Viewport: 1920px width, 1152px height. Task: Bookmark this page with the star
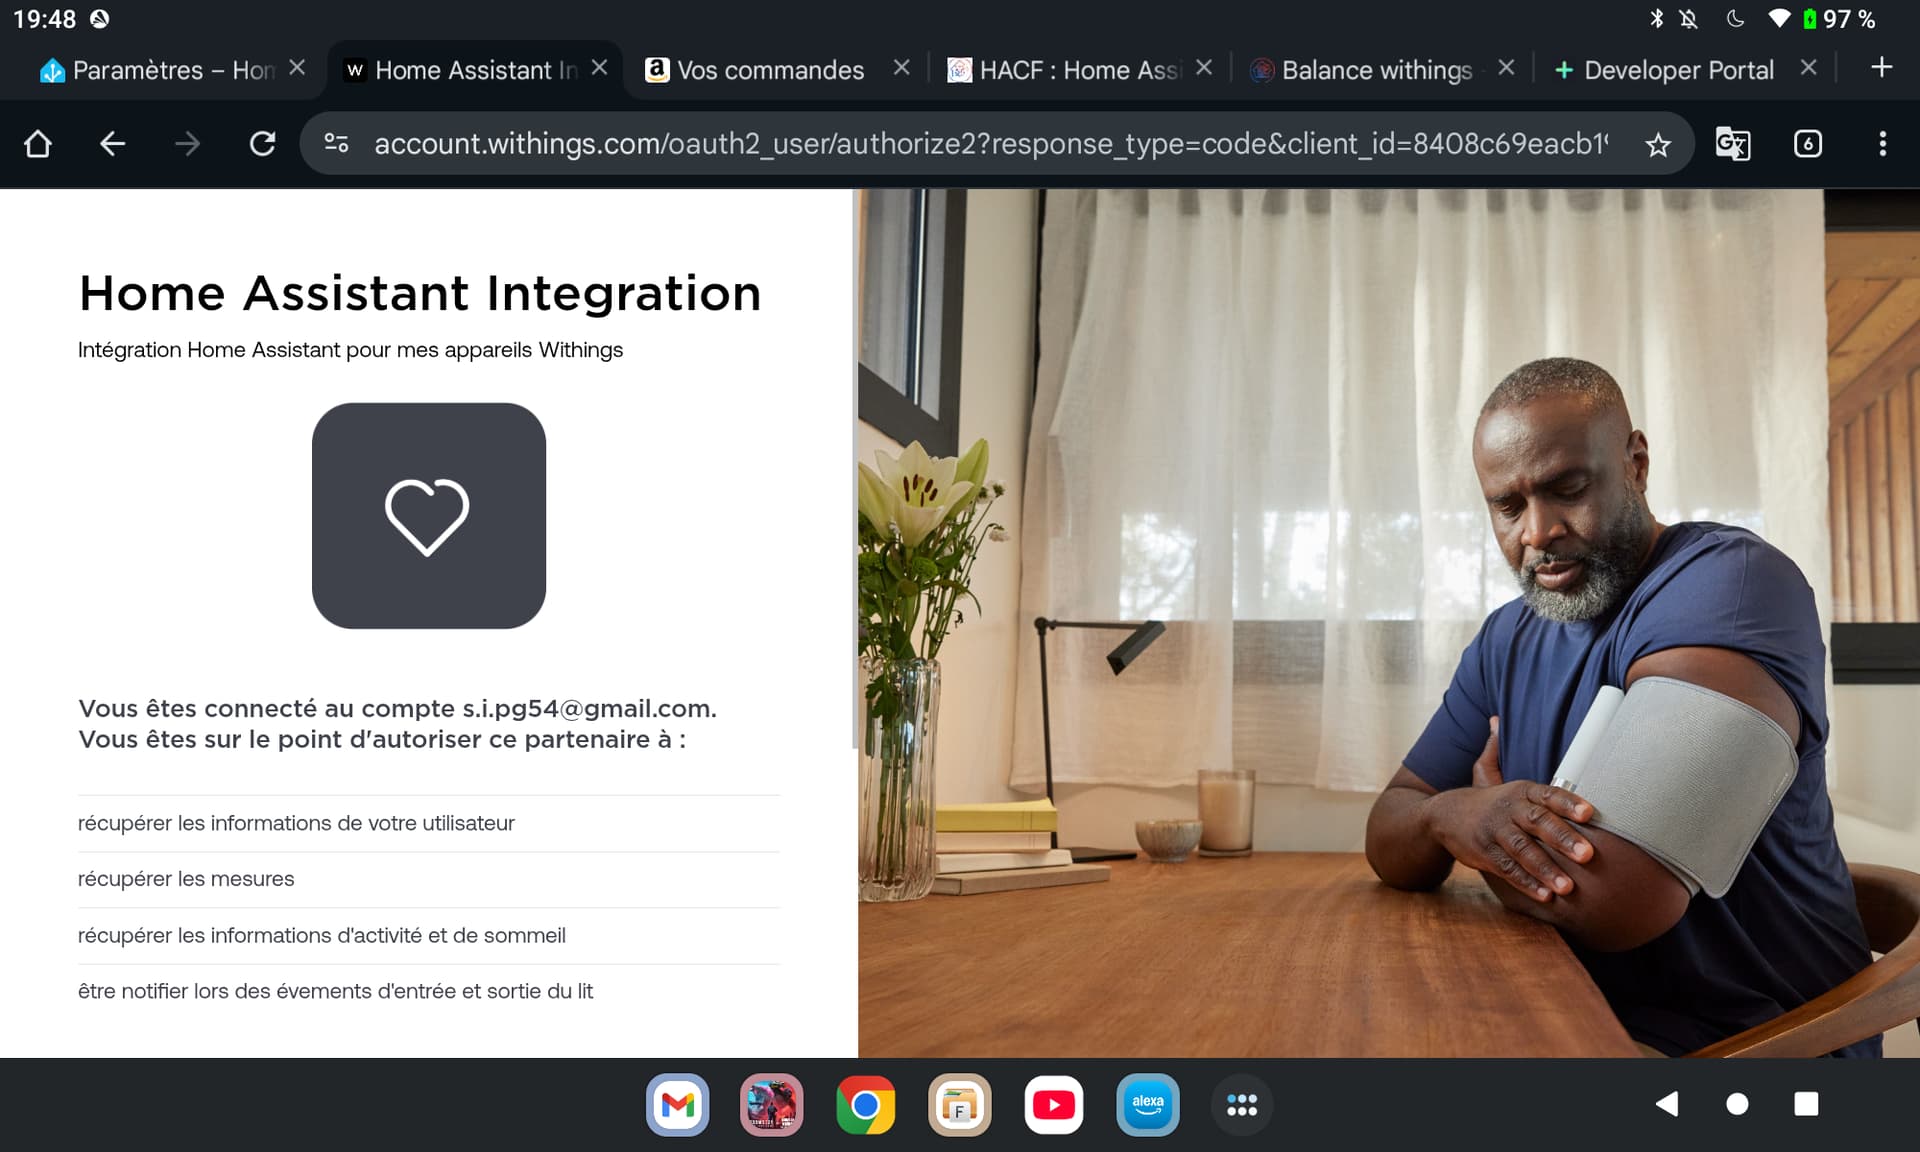1658,145
